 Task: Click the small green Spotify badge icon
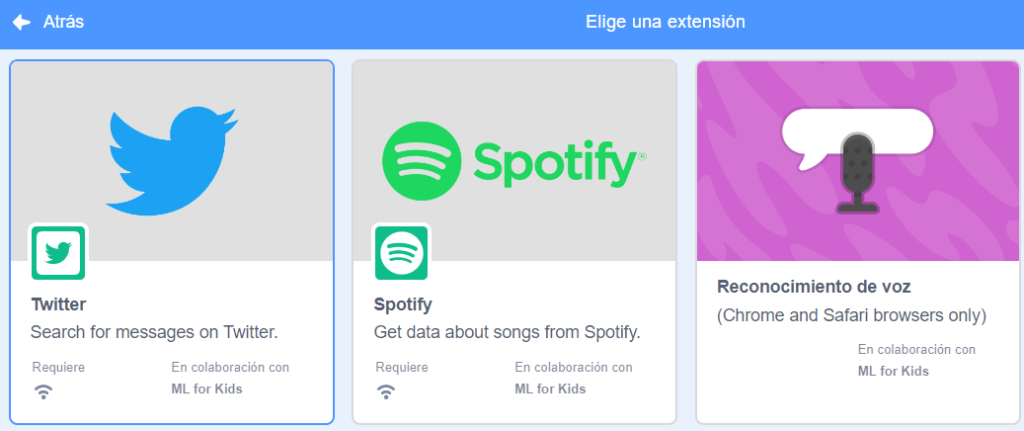click(x=401, y=252)
